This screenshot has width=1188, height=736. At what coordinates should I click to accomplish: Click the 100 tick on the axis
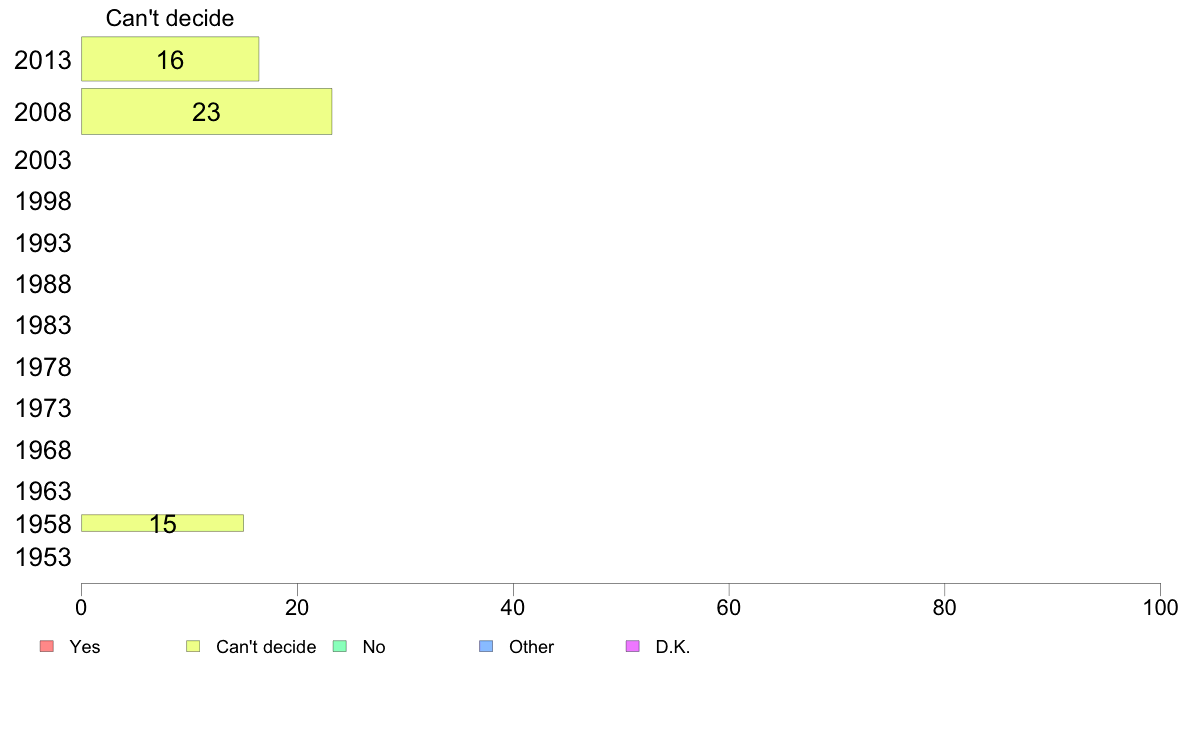[x=1160, y=608]
